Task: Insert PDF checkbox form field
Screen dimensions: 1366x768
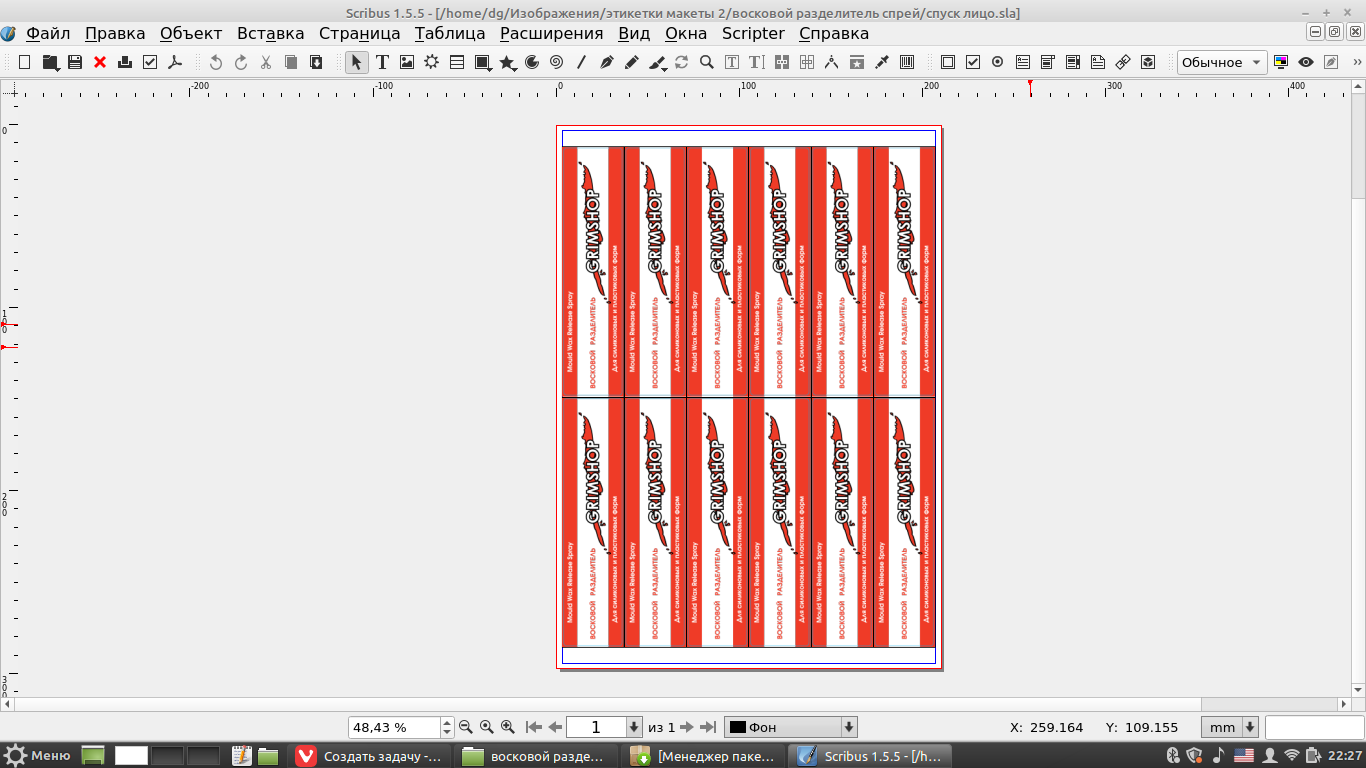Action: 972,62
